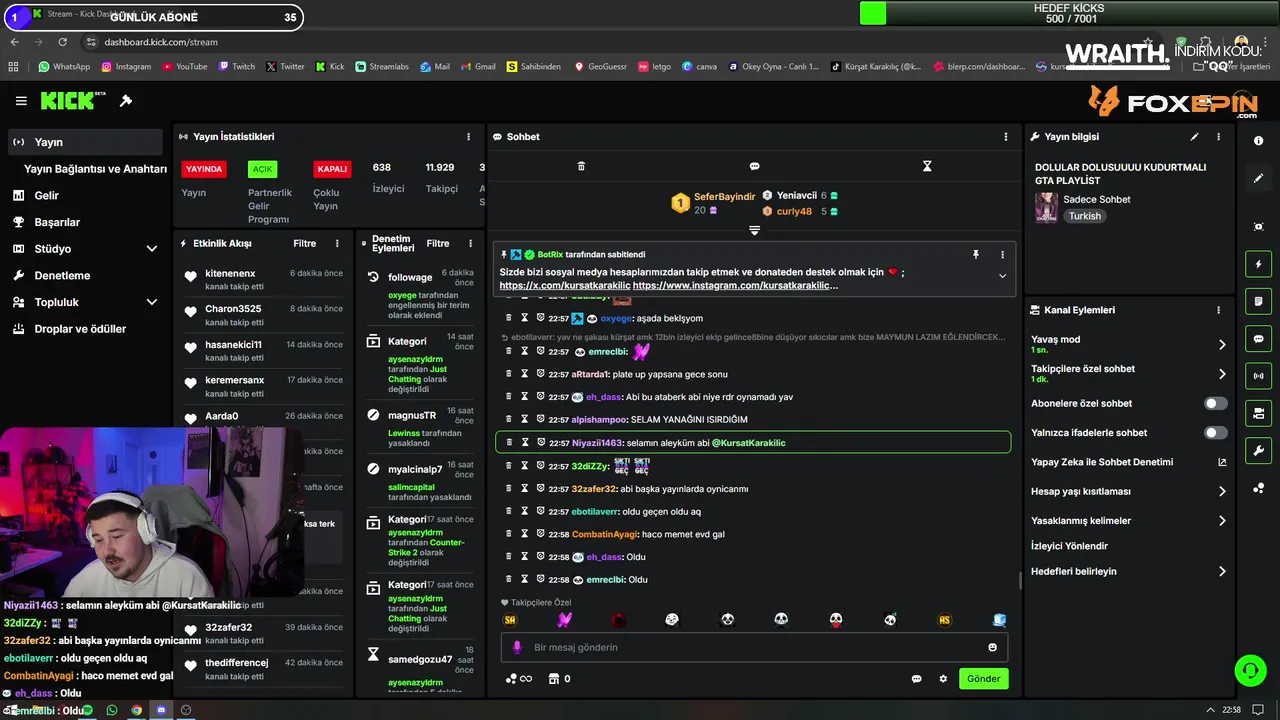Open the Hesap yaşı kısıtlaması arrow
Viewport: 1280px width, 720px height.
[x=1222, y=492]
